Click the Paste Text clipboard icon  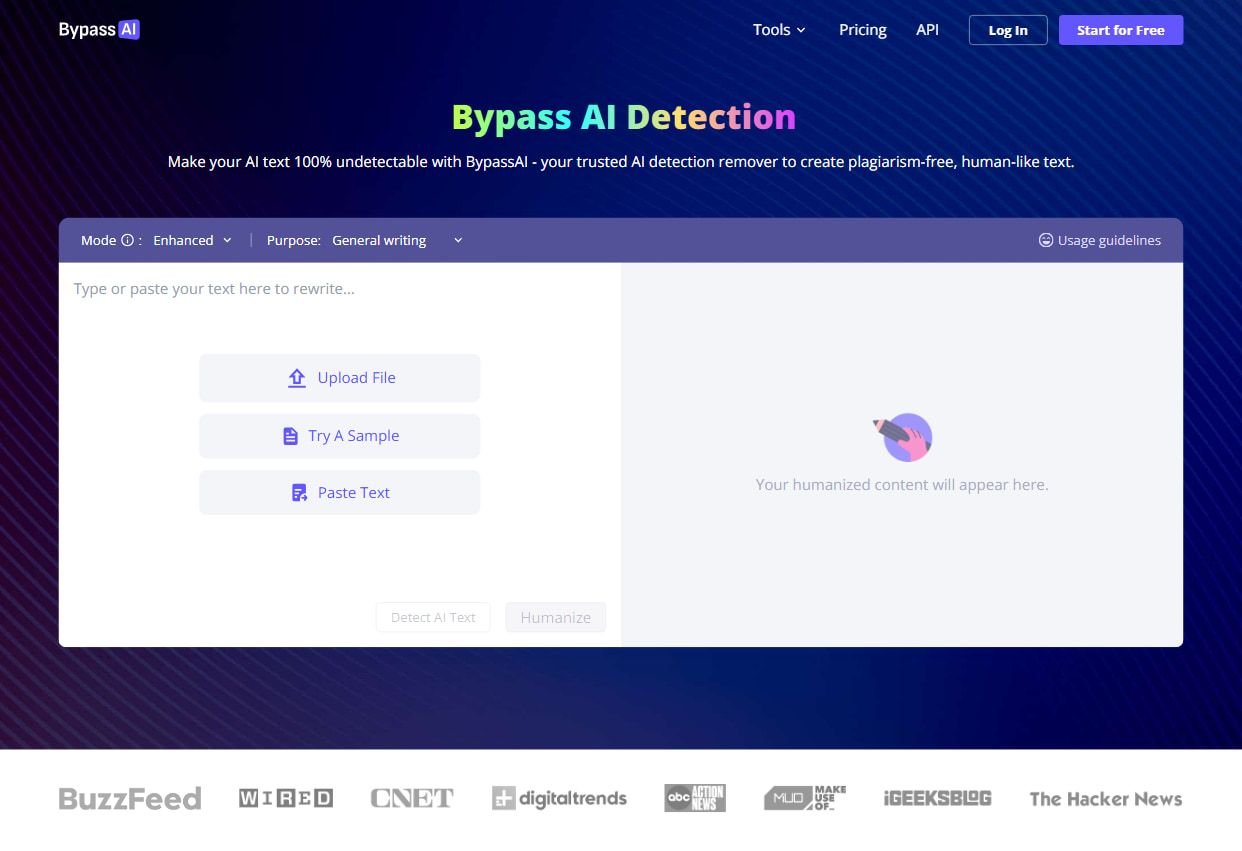tap(298, 492)
